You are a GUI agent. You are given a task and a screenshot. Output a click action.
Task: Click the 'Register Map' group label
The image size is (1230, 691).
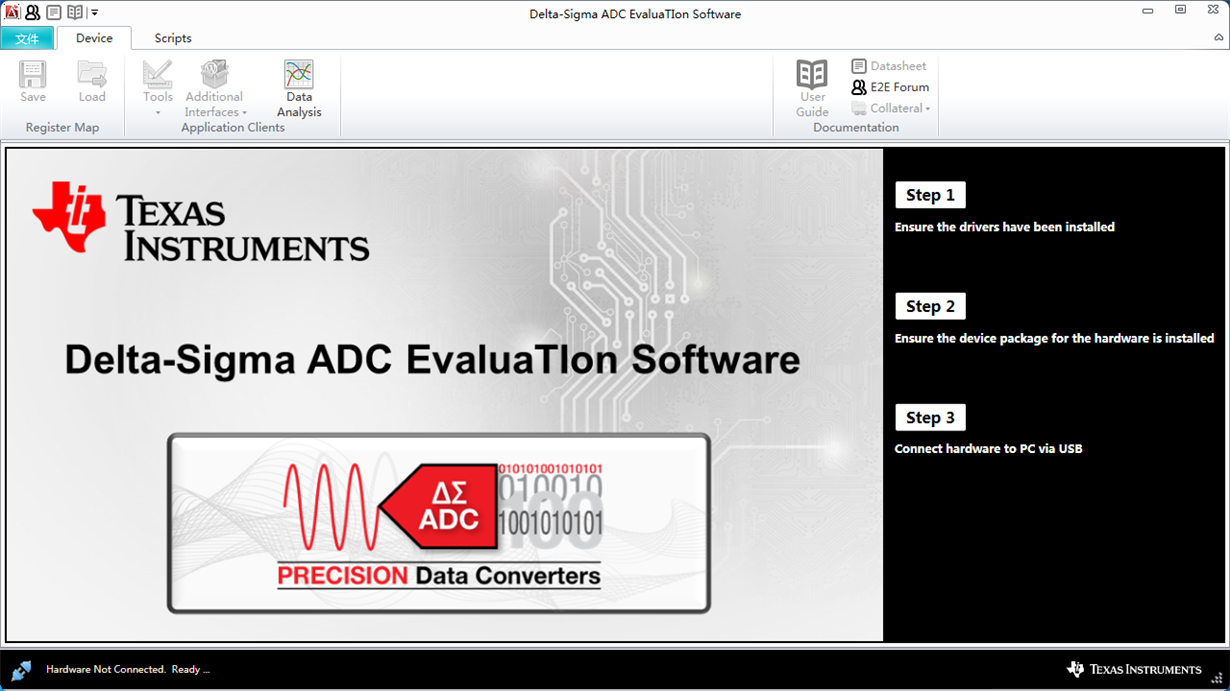pos(62,127)
